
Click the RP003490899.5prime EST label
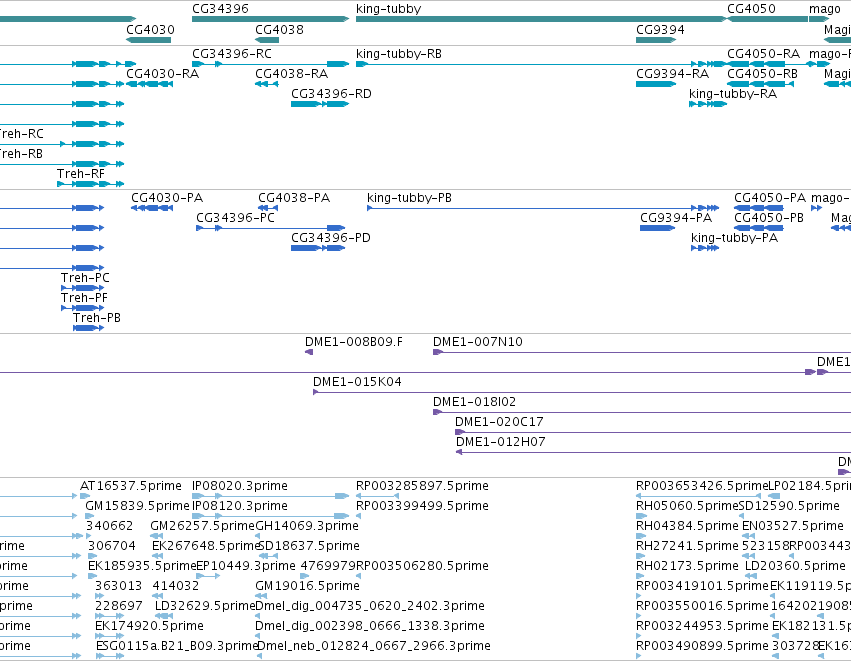coord(703,647)
